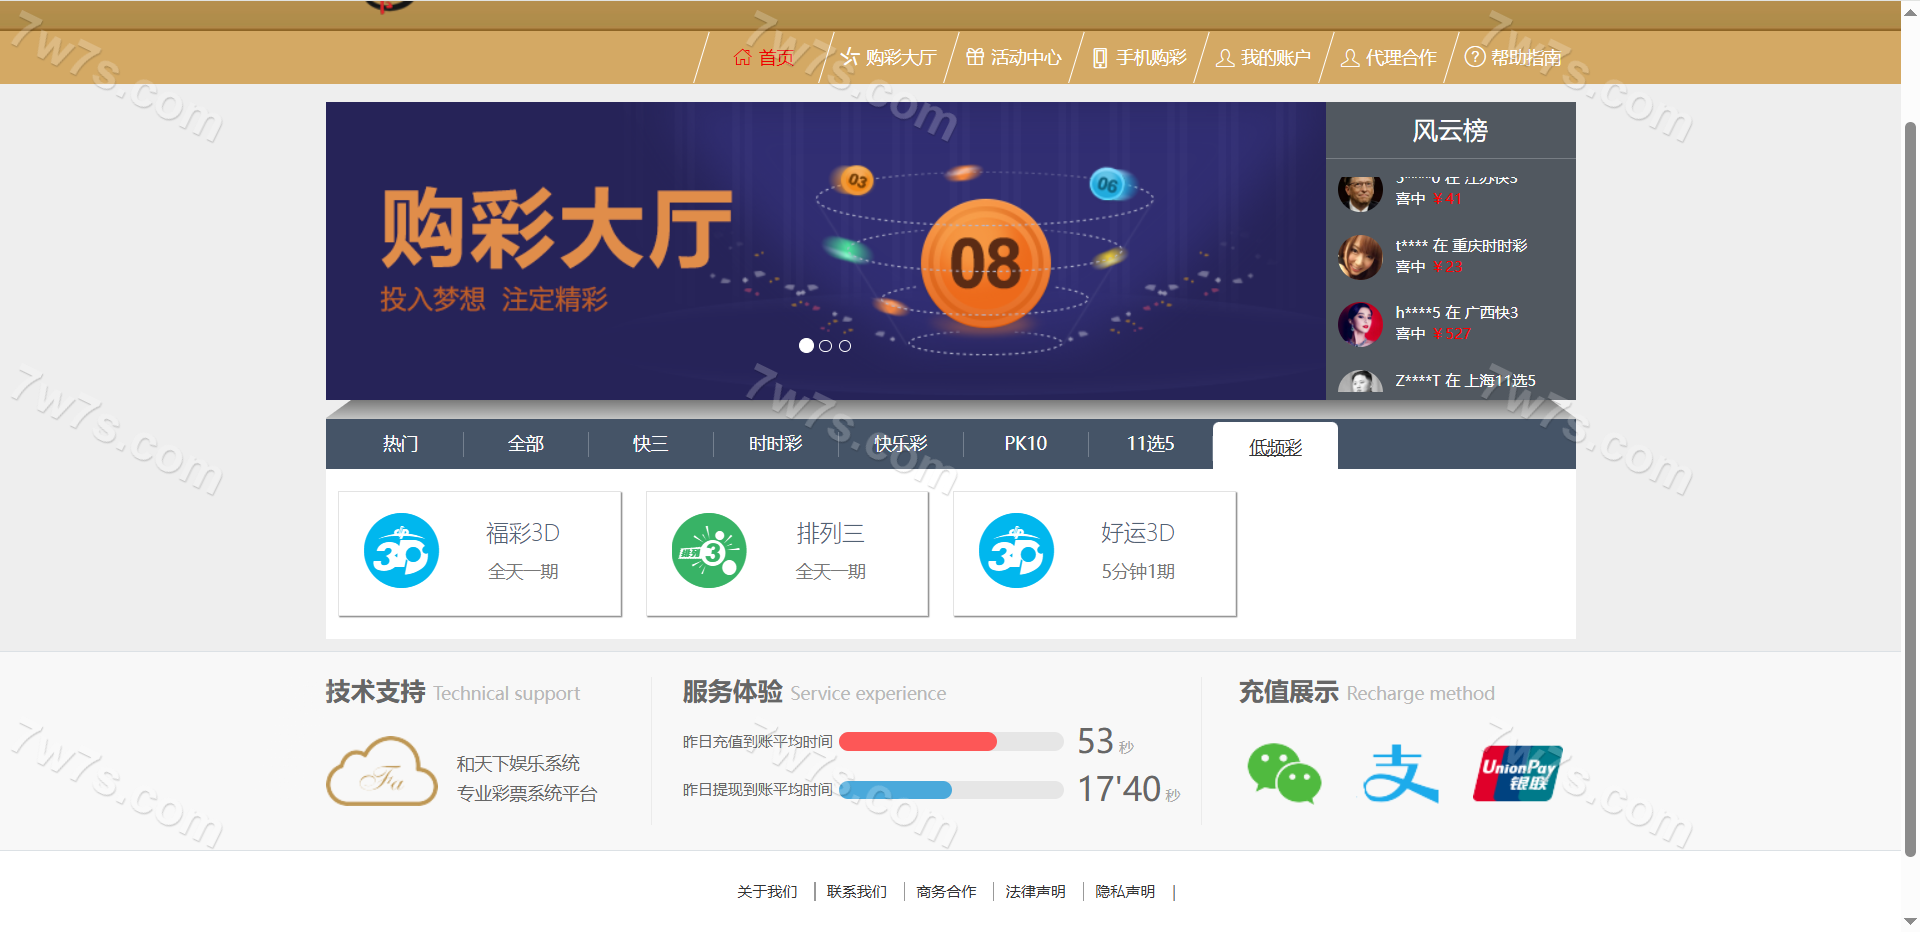This screenshot has height=932, width=1920.
Task: Click the cloud technical support logo
Action: point(382,772)
